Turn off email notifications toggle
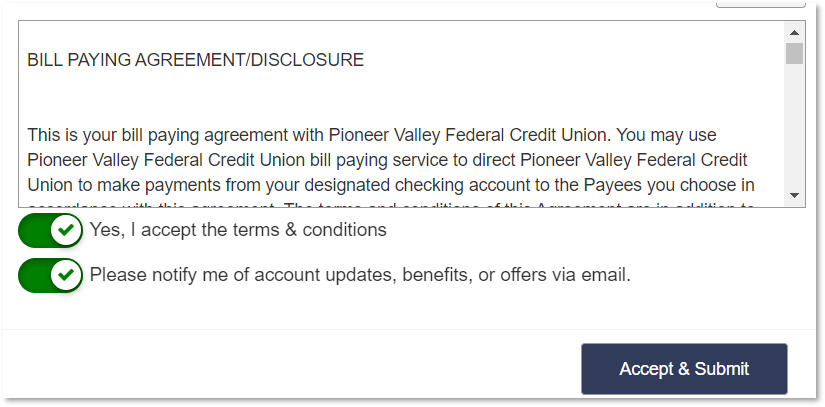 51,276
